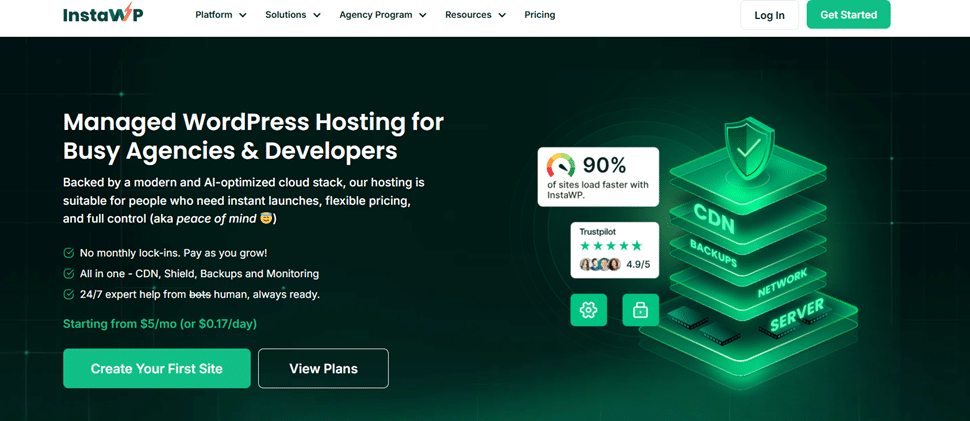Click the 24/7 expert help text

click(x=200, y=294)
